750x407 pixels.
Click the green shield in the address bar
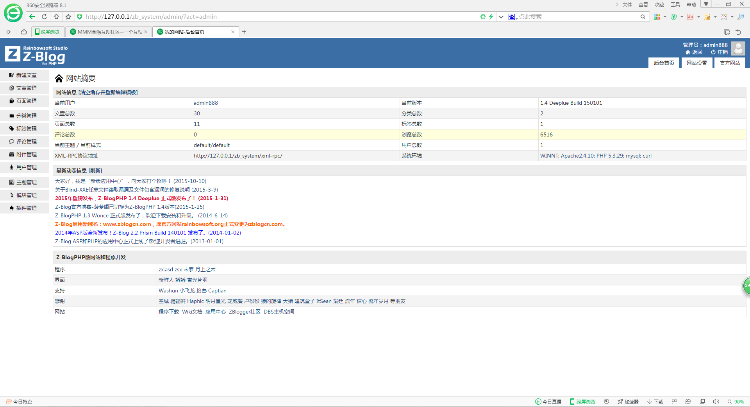79,17
